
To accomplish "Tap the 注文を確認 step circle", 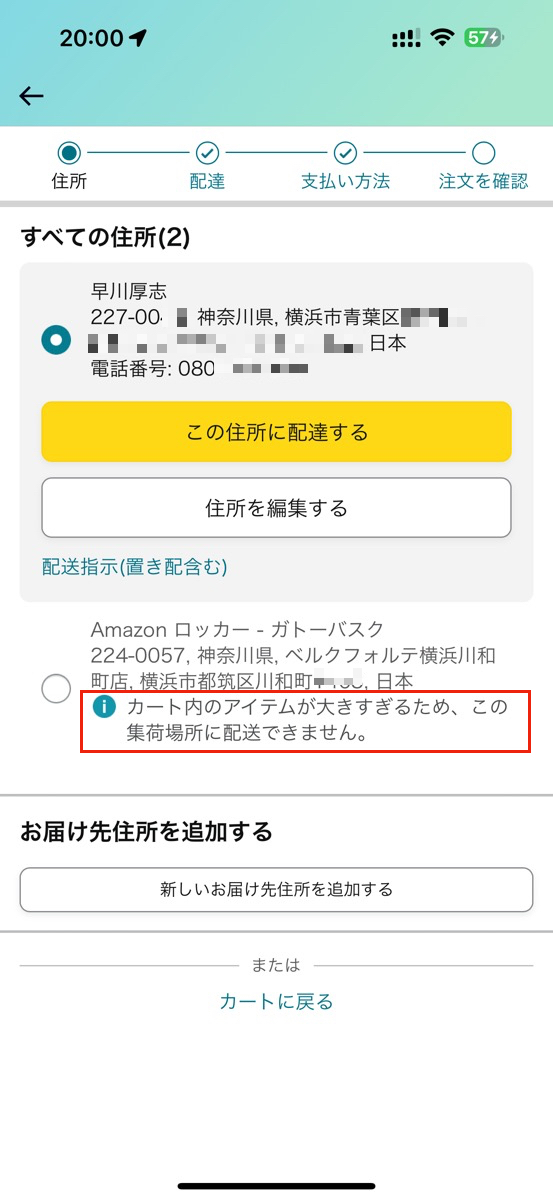I will pyautogui.click(x=484, y=153).
